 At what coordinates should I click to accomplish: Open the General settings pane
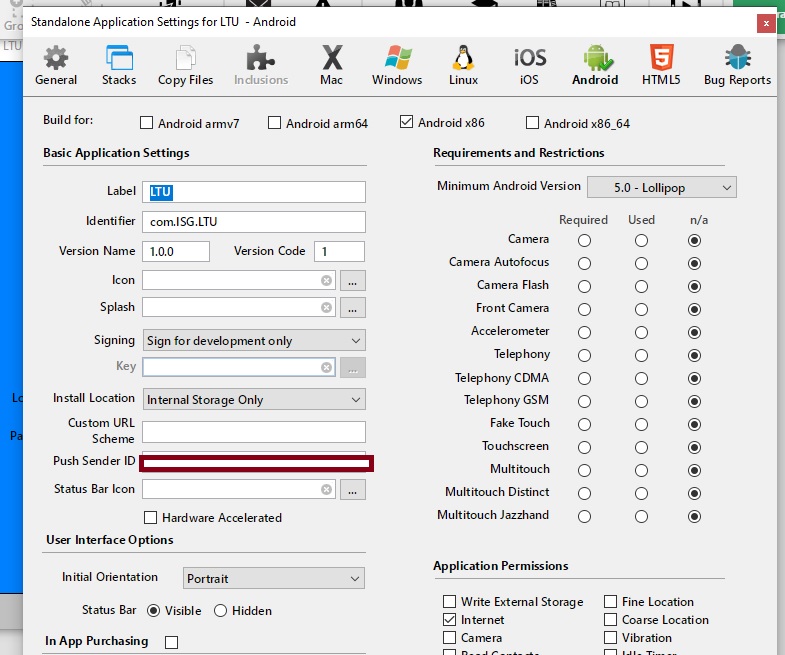56,66
